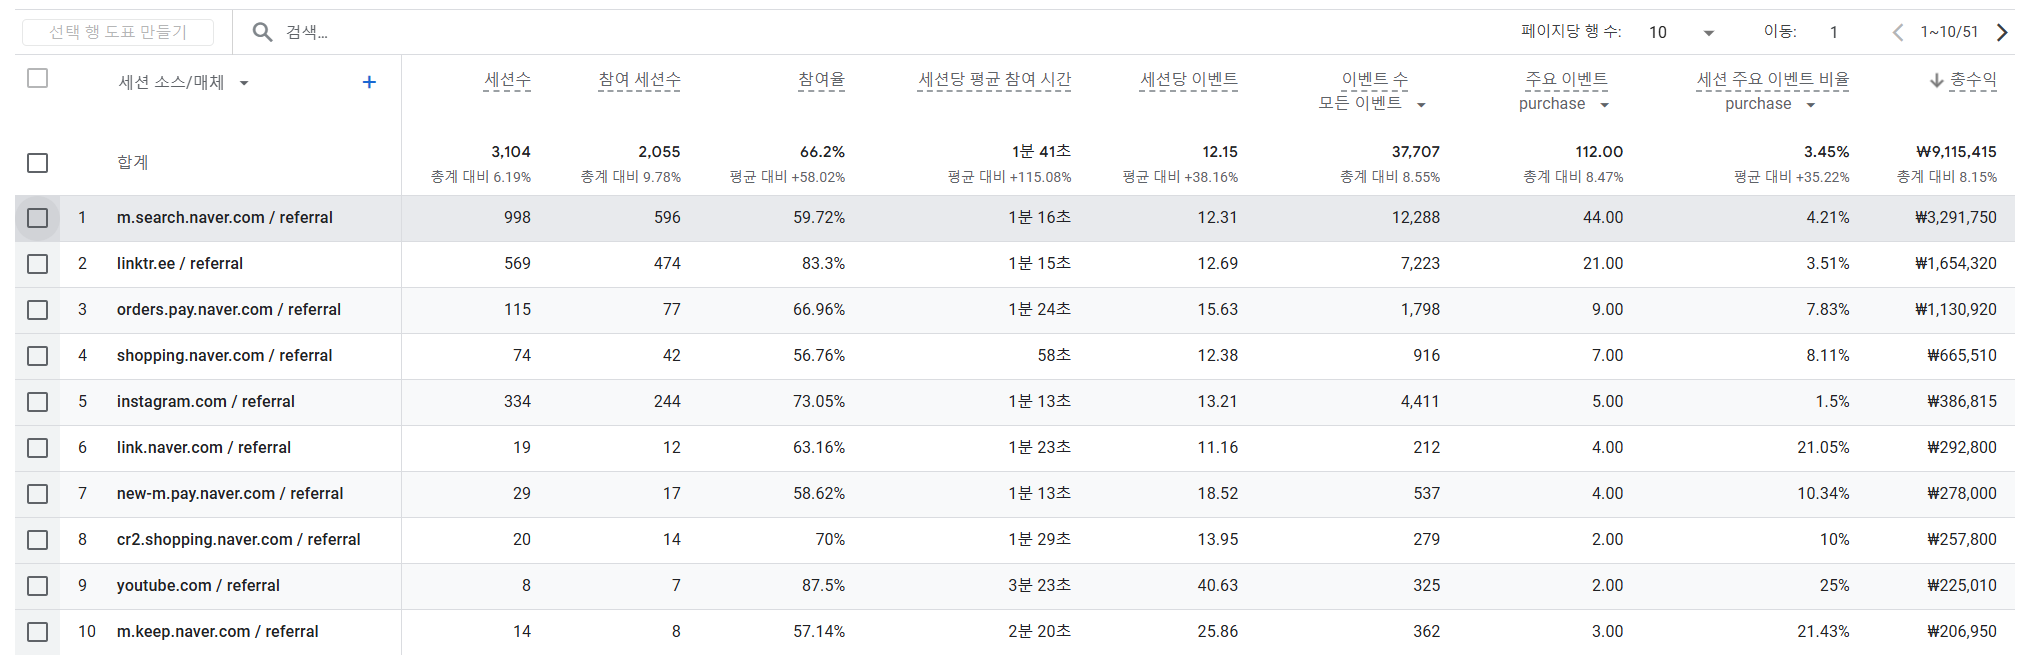2028x662 pixels.
Task: Click the 3,104 total sessions value
Action: [x=511, y=152]
